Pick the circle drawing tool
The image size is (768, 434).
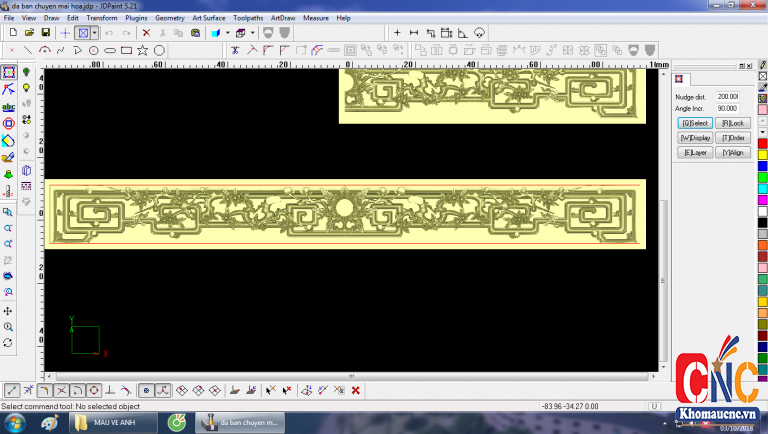click(159, 49)
